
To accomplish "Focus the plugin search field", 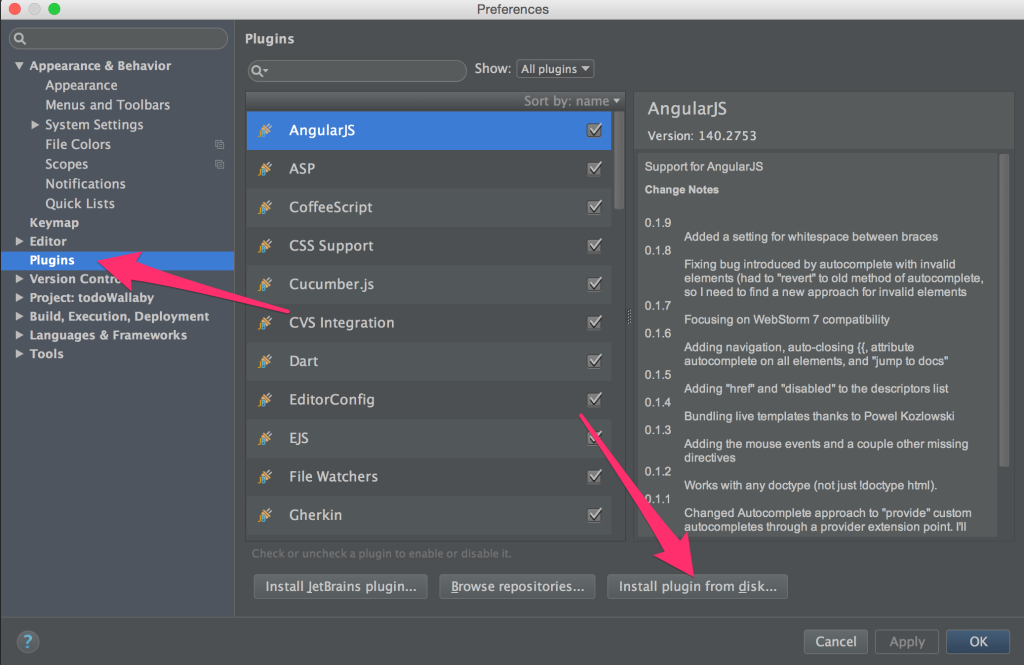I will (x=357, y=71).
